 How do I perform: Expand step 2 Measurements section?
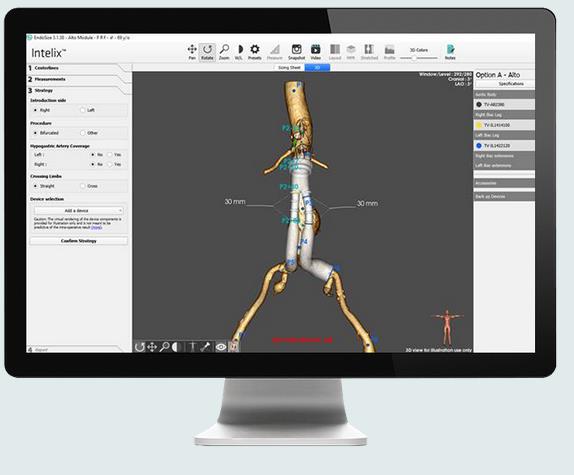(79, 79)
